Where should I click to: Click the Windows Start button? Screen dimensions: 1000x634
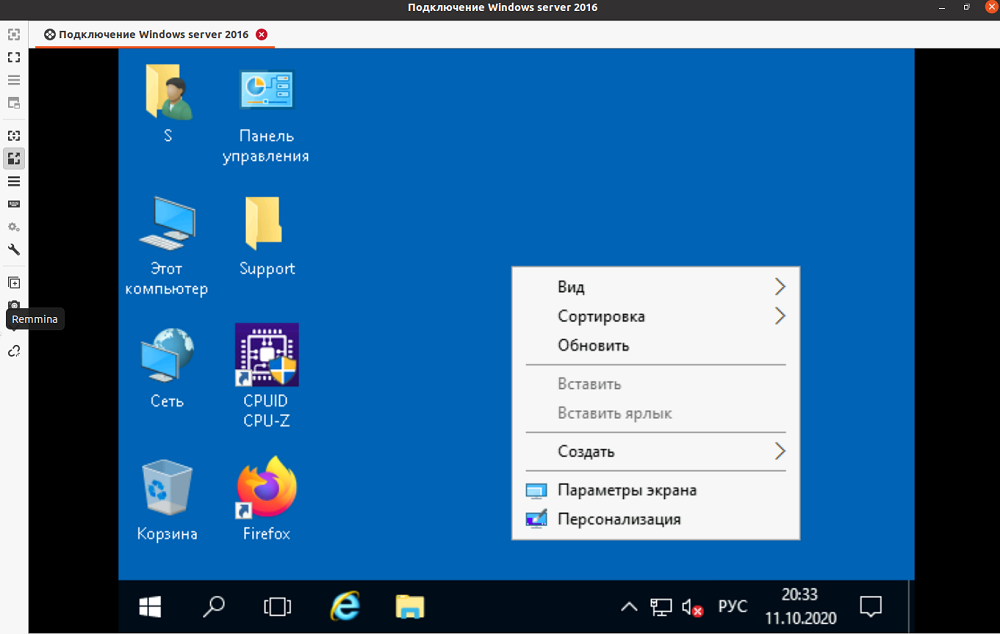click(151, 606)
